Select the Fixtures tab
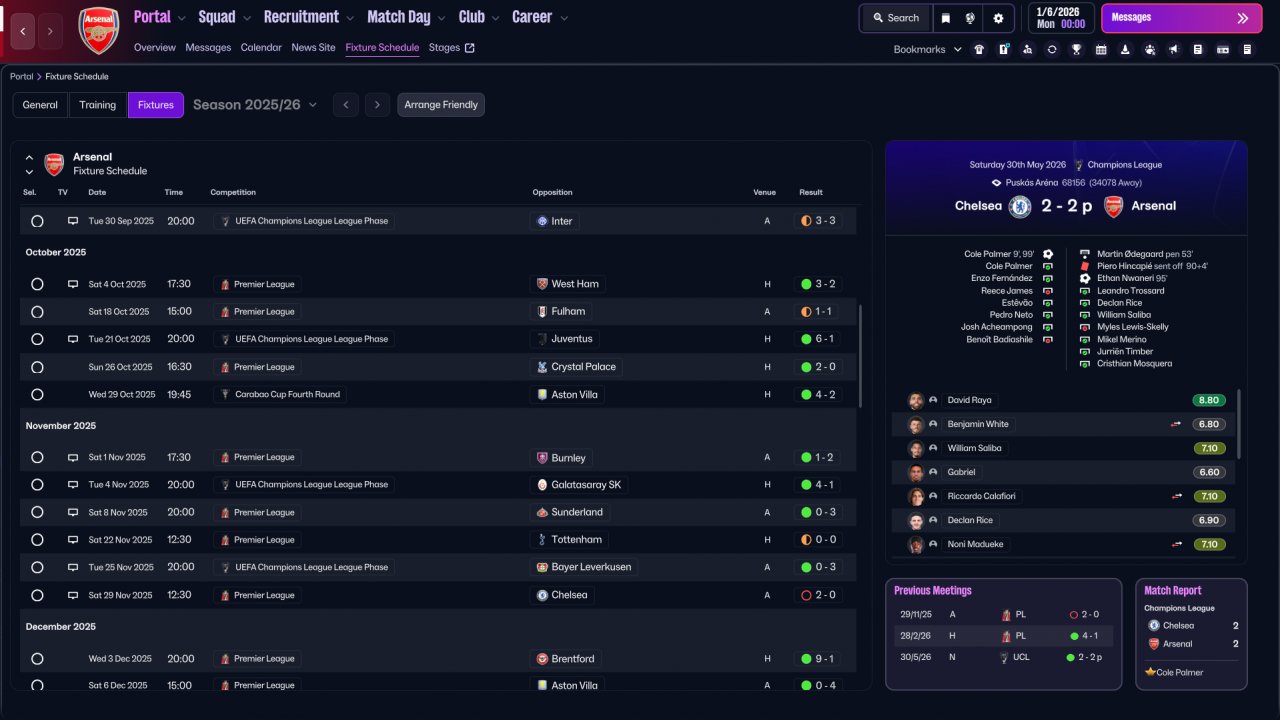The height and width of the screenshot is (720, 1280). (x=156, y=105)
